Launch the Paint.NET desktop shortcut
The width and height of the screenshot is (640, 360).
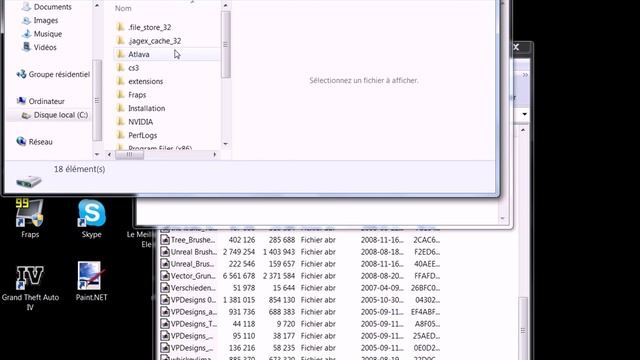point(91,282)
